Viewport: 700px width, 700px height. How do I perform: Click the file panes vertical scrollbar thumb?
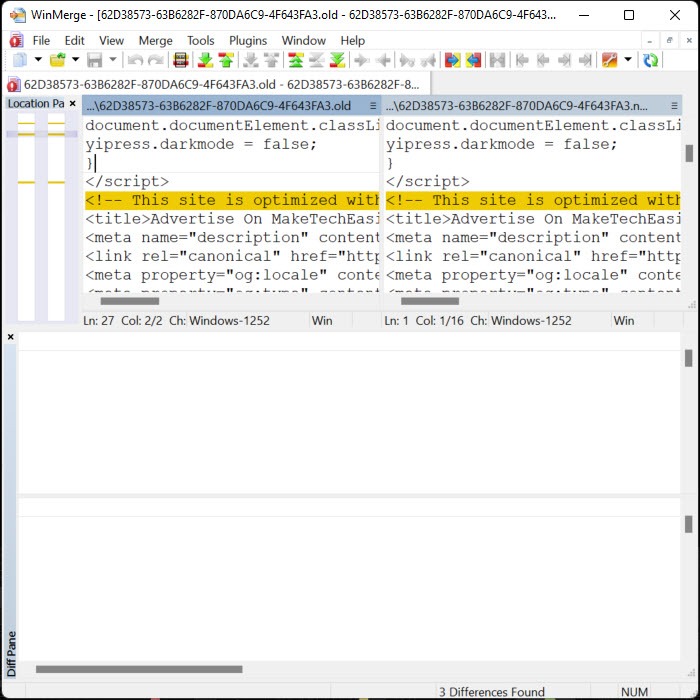[x=689, y=153]
